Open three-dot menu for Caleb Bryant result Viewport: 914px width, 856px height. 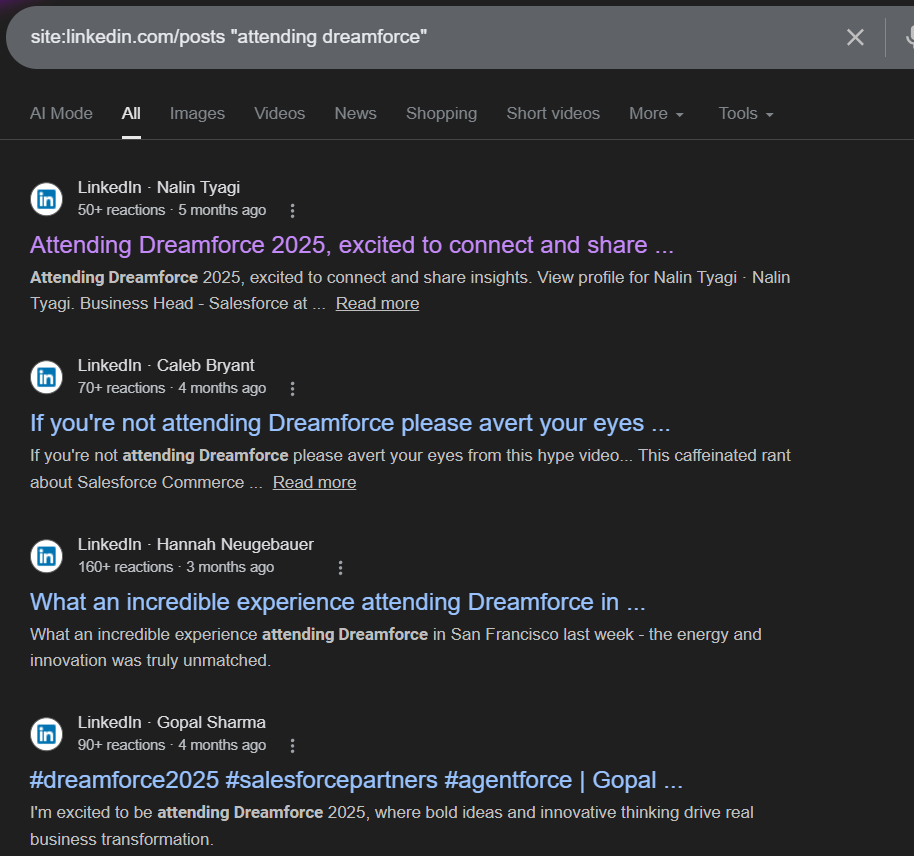click(x=292, y=389)
